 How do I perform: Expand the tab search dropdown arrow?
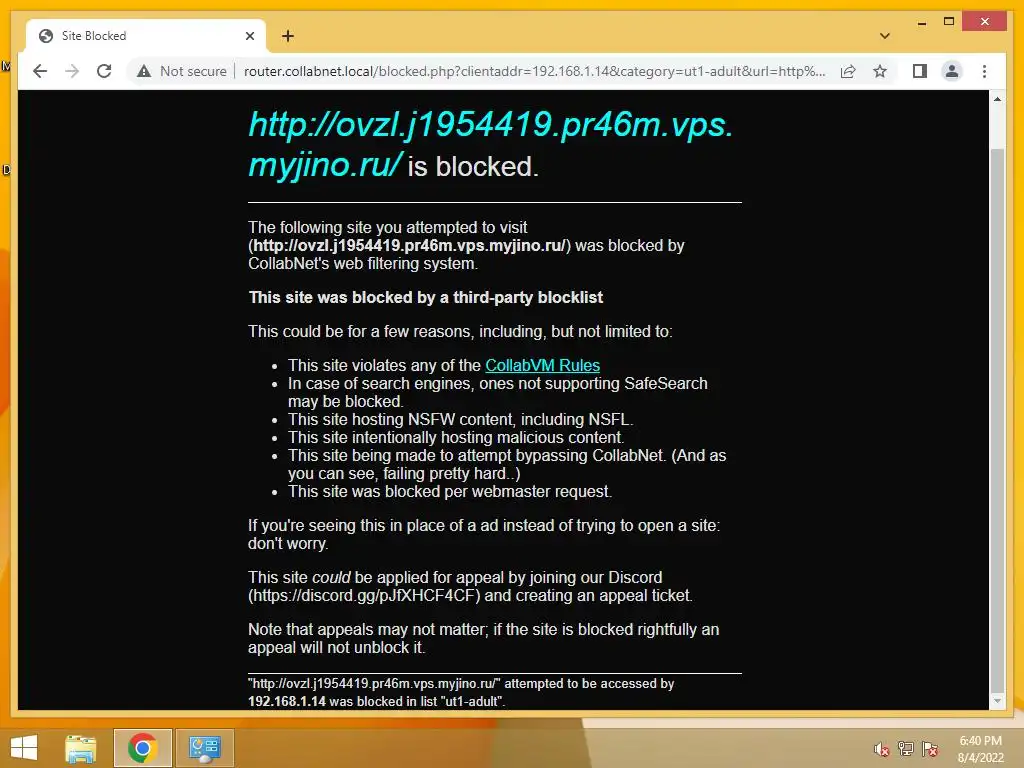click(x=885, y=36)
